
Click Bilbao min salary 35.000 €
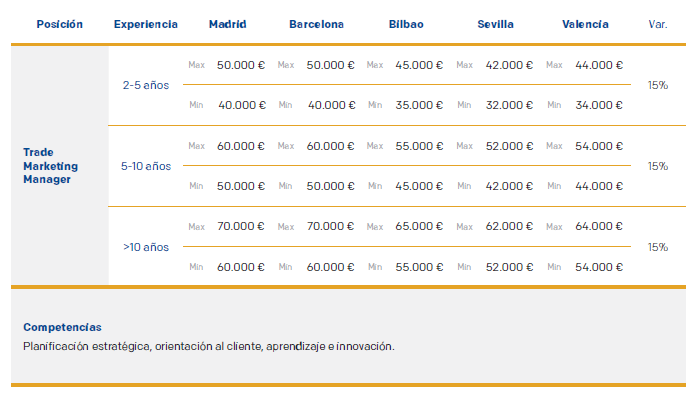pos(419,105)
